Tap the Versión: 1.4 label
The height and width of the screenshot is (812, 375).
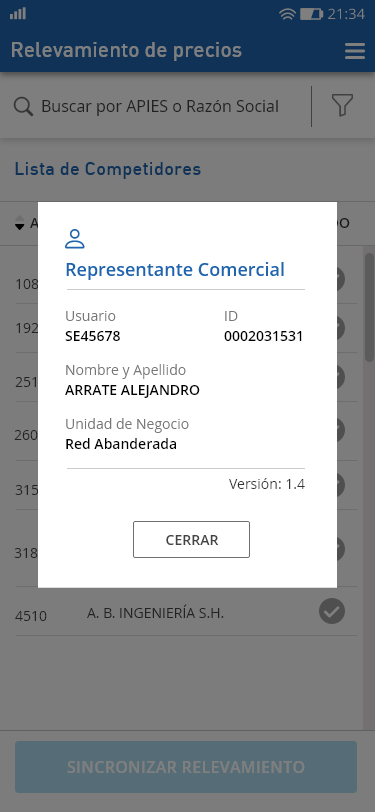click(267, 484)
